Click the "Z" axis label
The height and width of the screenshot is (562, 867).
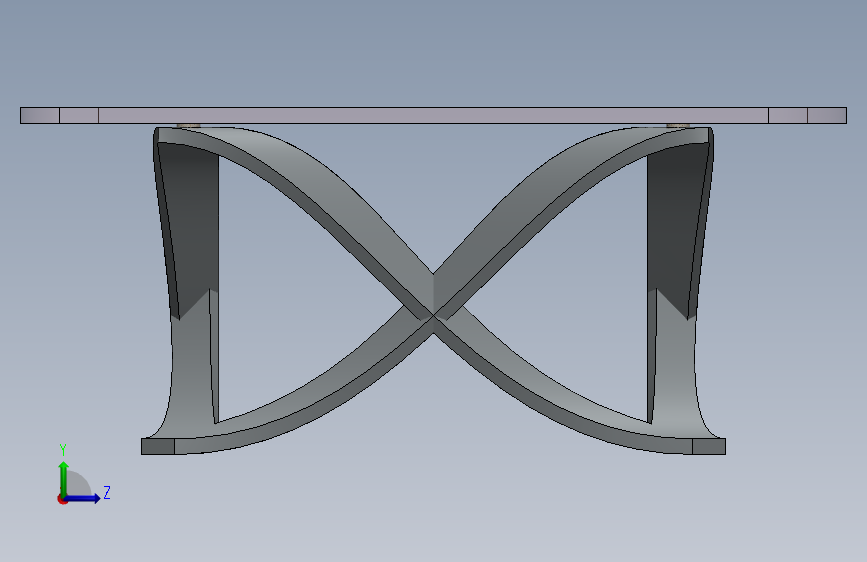click(107, 492)
